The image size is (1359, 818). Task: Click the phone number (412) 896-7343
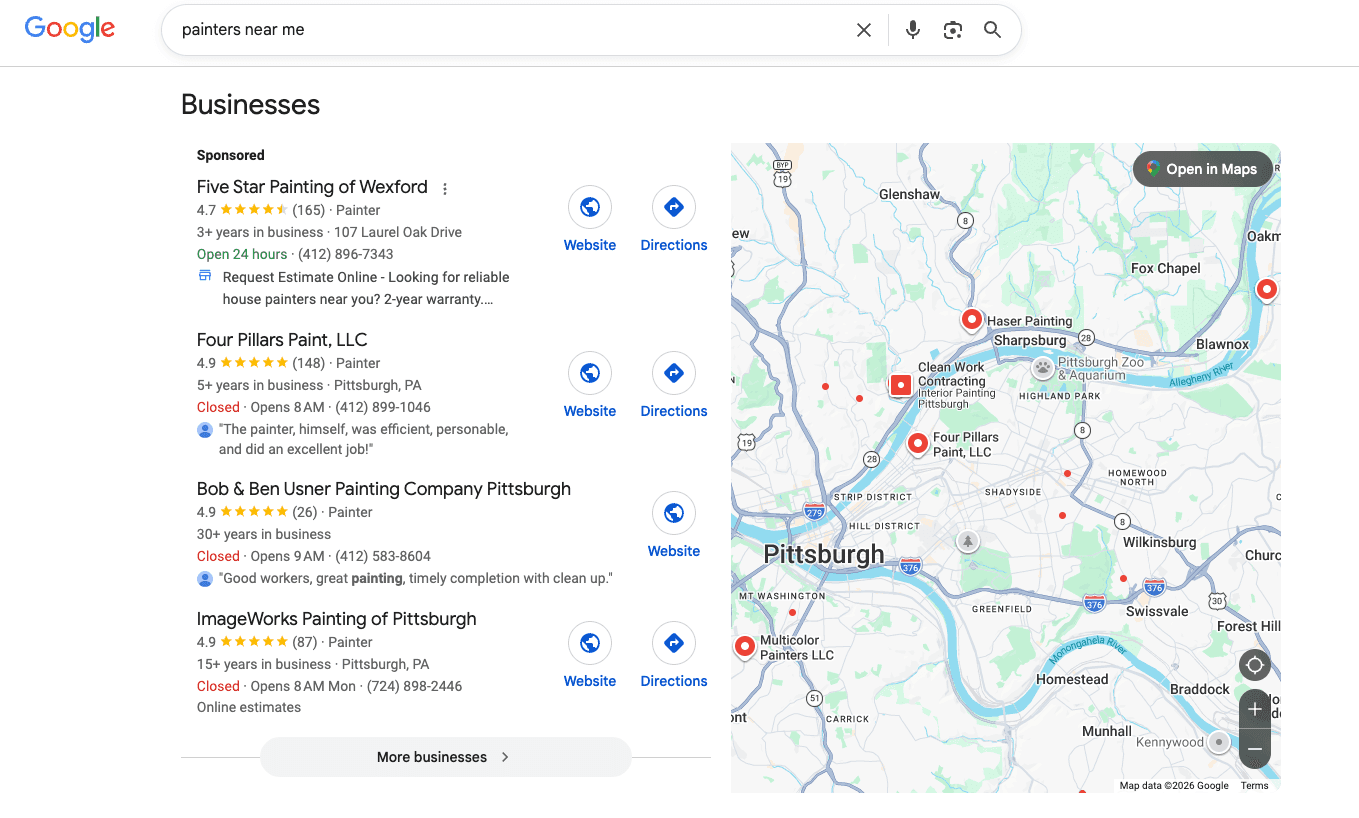point(346,254)
